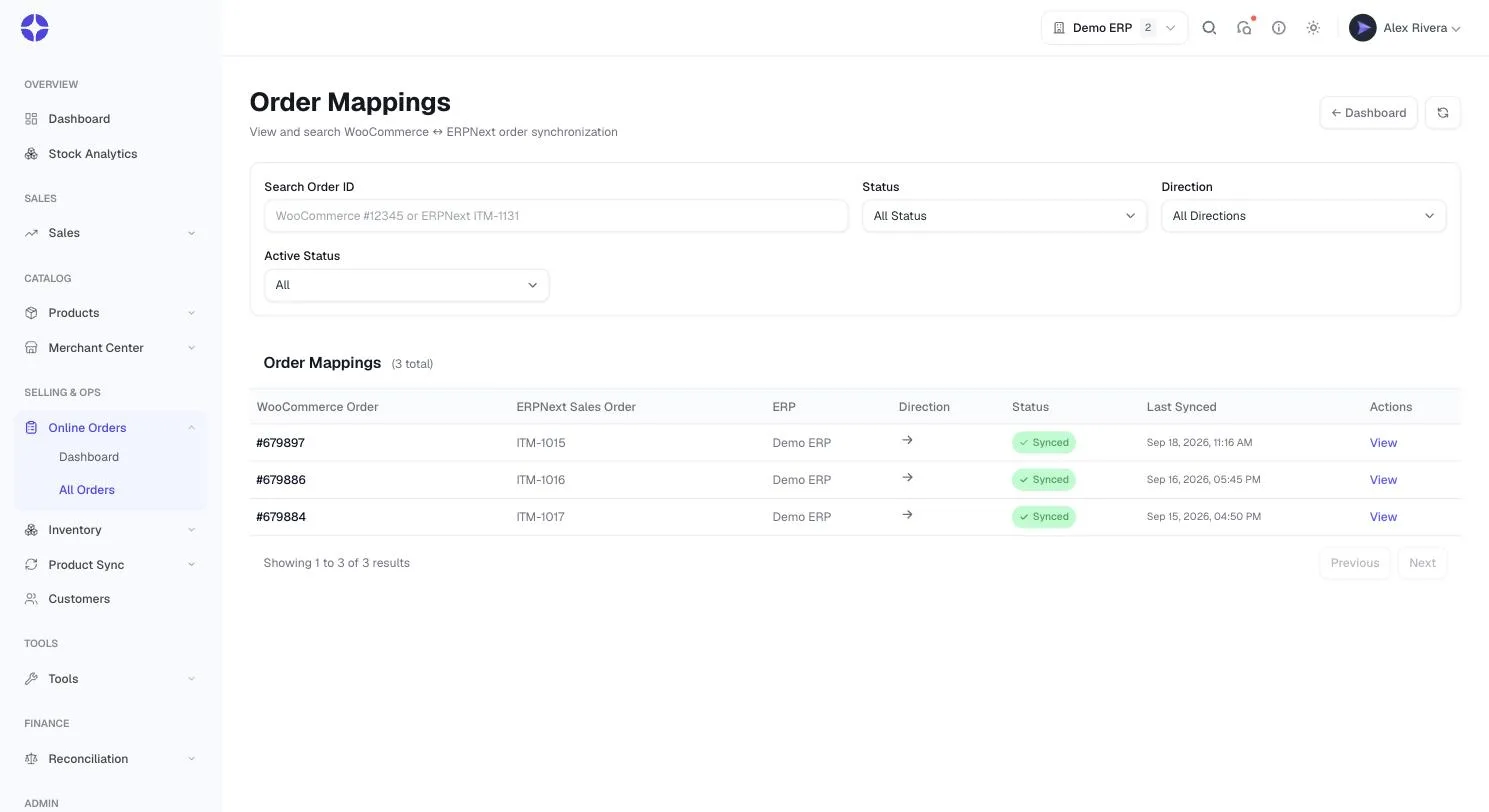View order mapping #679886
The width and height of the screenshot is (1489, 812).
(1383, 480)
